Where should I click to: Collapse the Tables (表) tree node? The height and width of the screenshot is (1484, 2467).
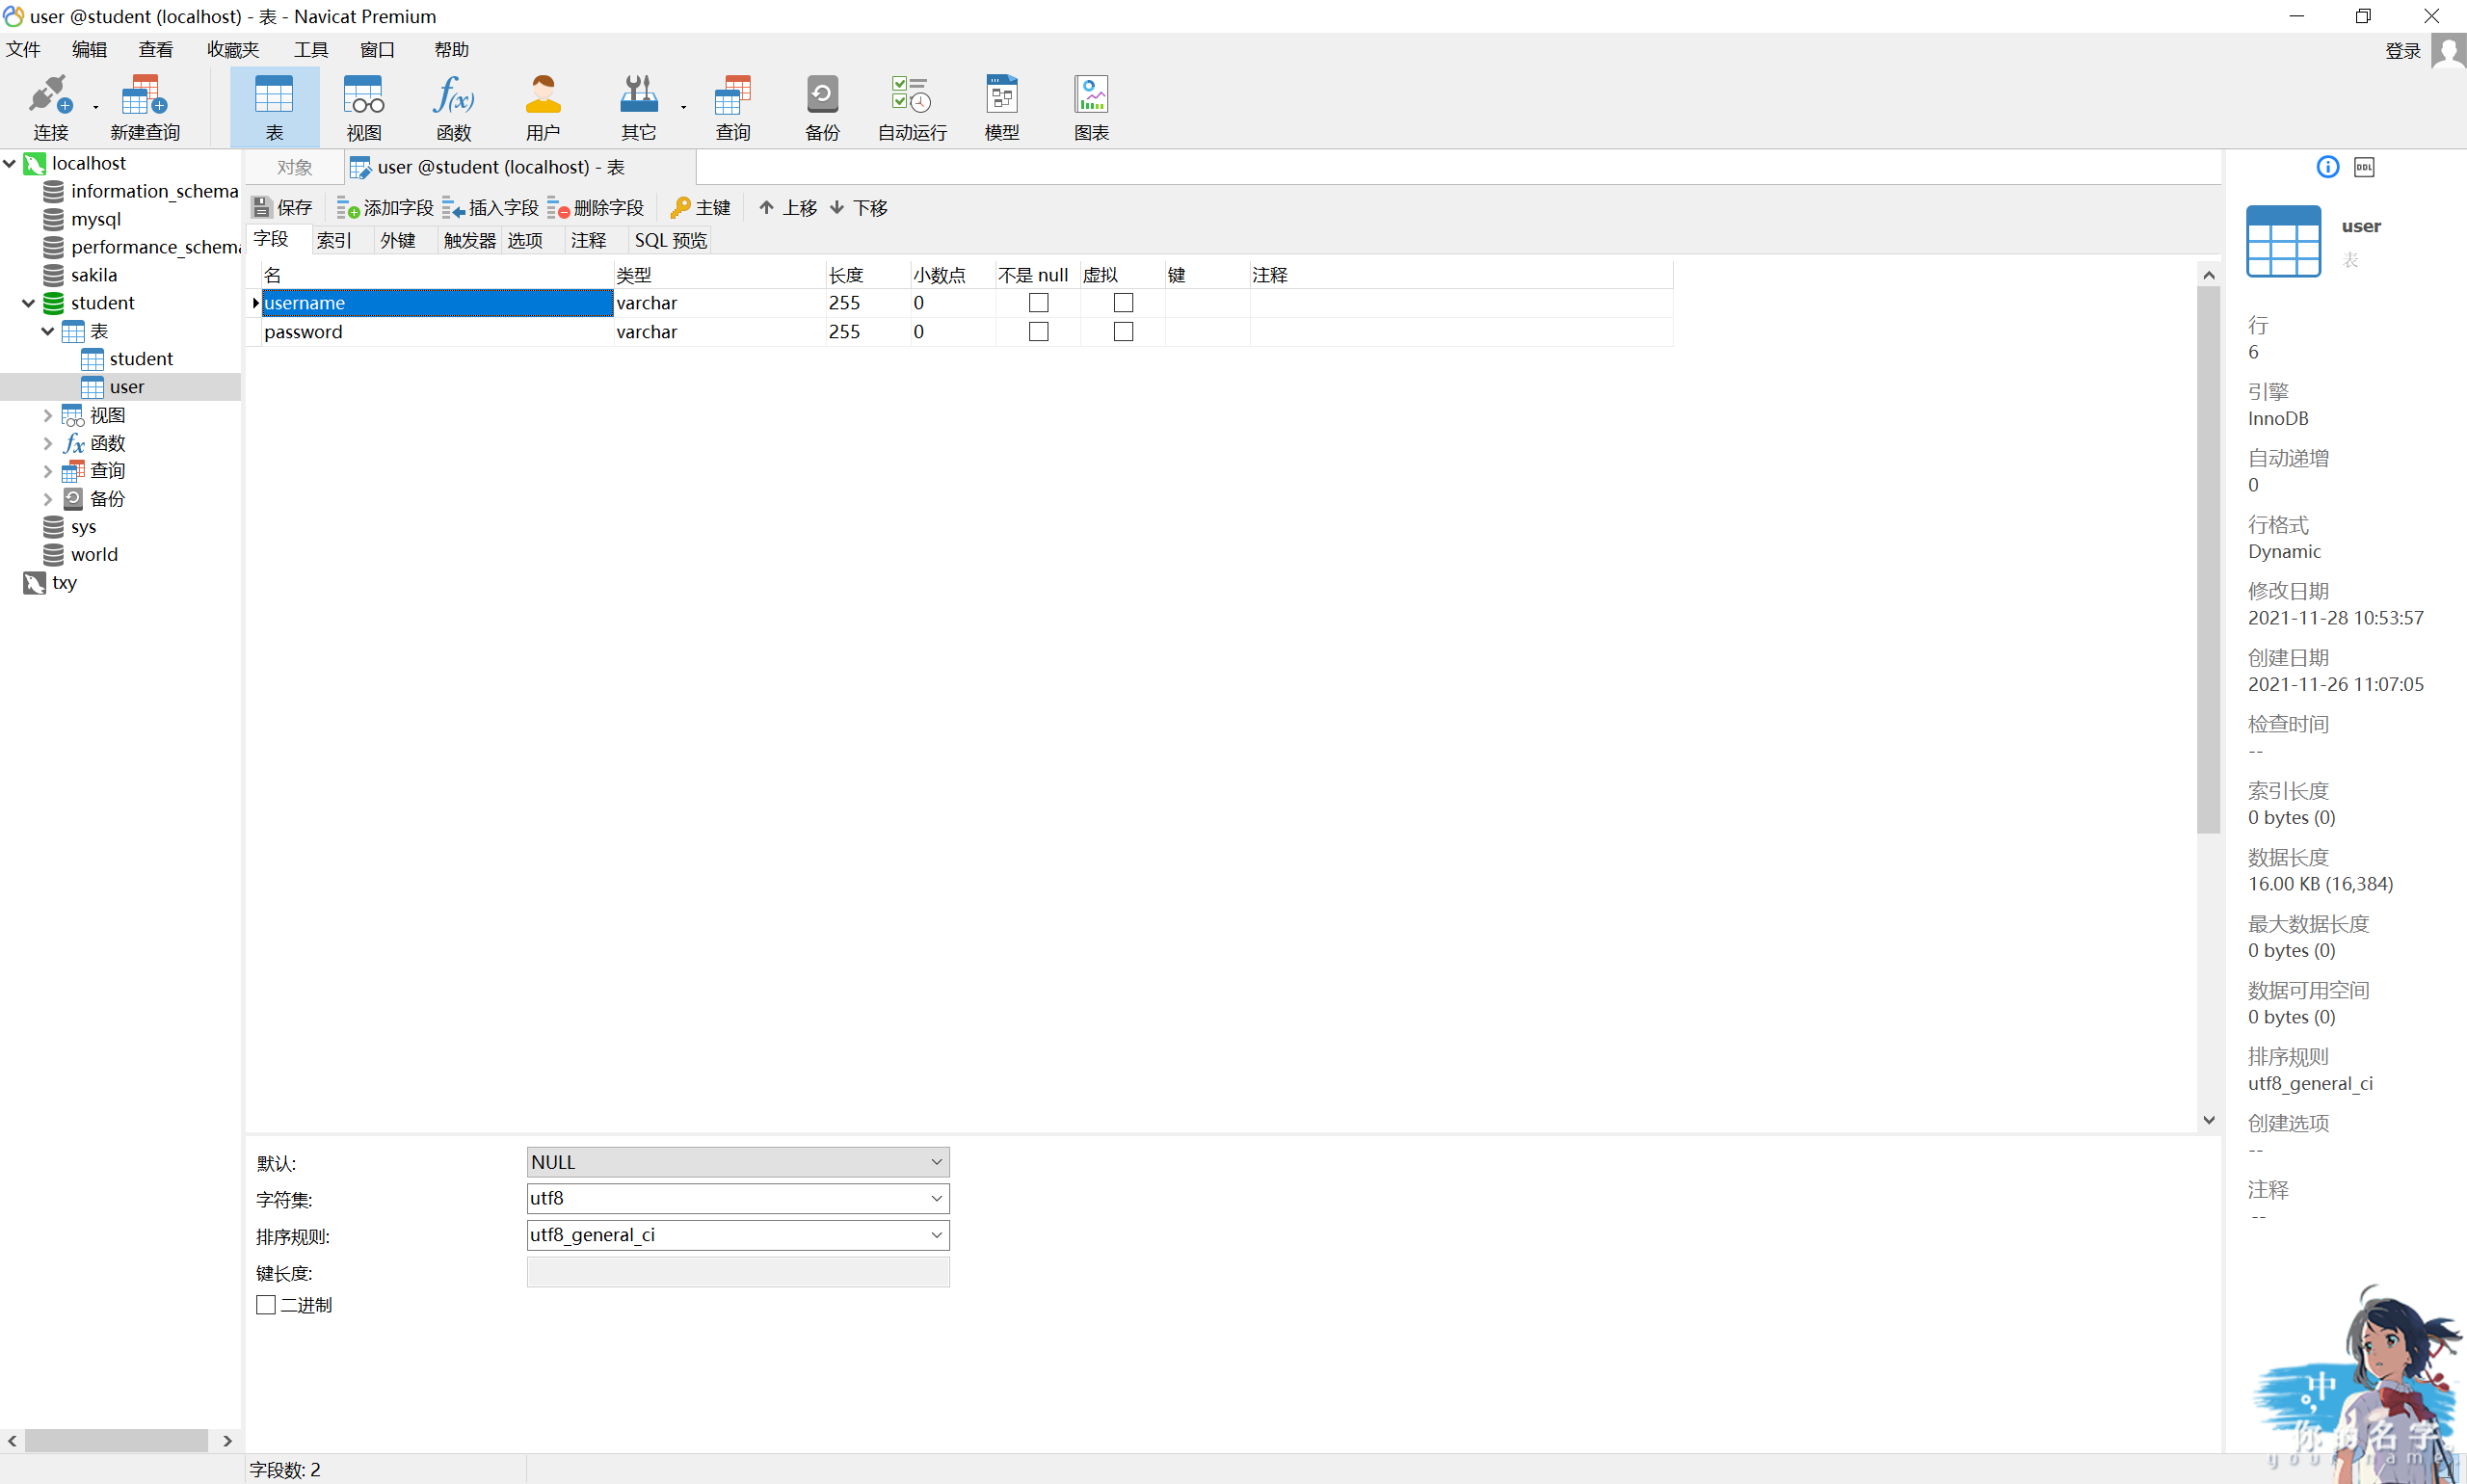(x=48, y=331)
